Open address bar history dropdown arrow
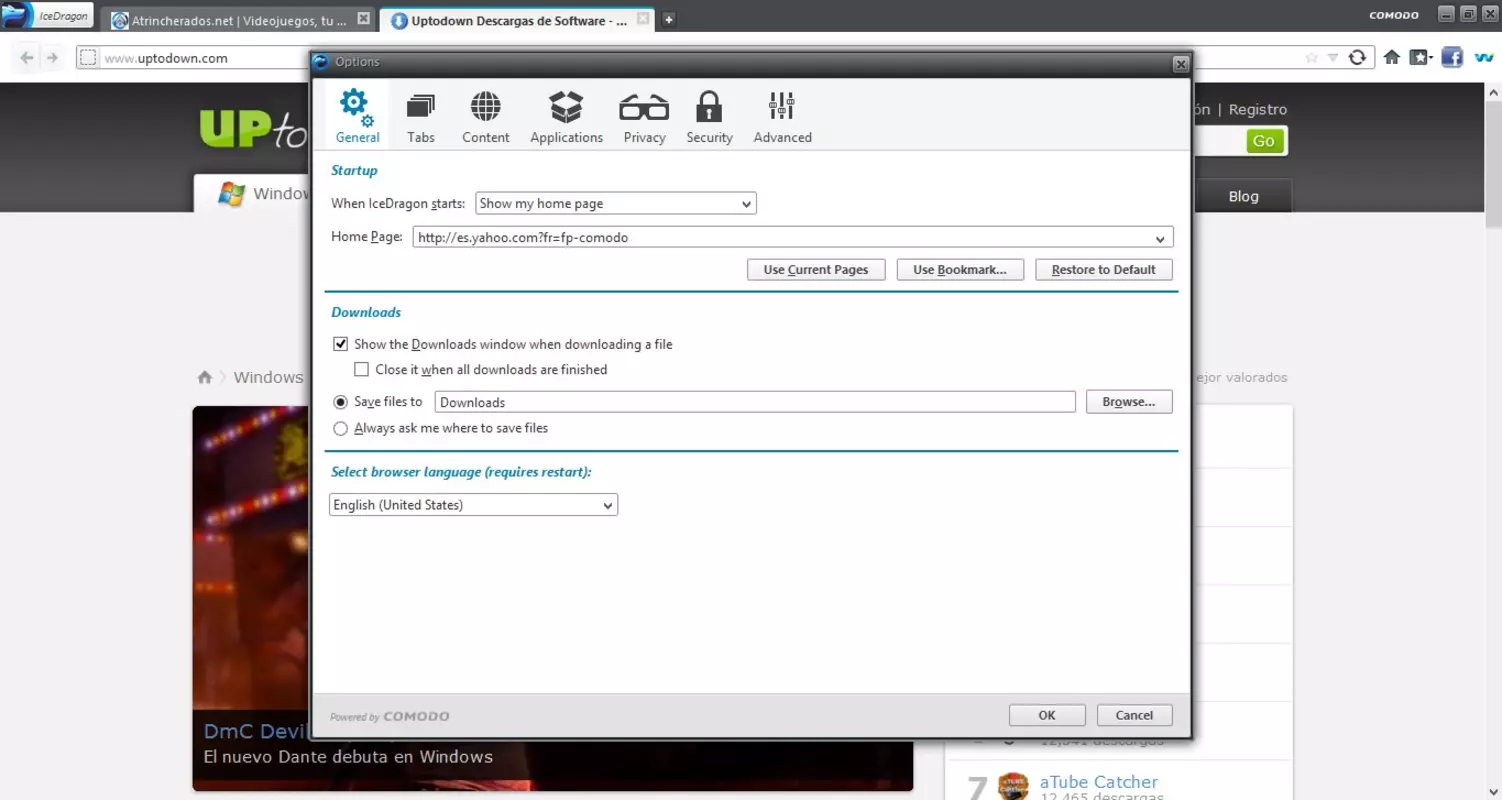Image resolution: width=1502 pixels, height=800 pixels. (x=1332, y=58)
